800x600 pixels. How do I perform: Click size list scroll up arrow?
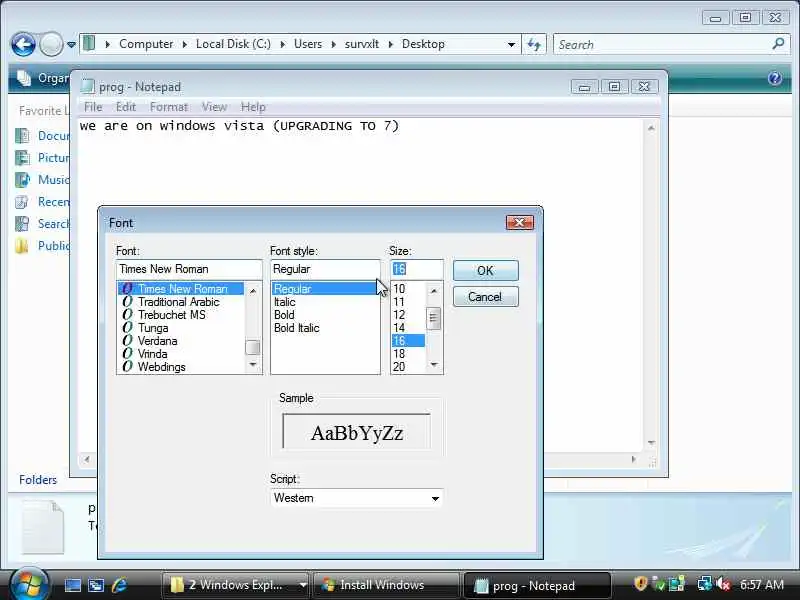tap(434, 290)
